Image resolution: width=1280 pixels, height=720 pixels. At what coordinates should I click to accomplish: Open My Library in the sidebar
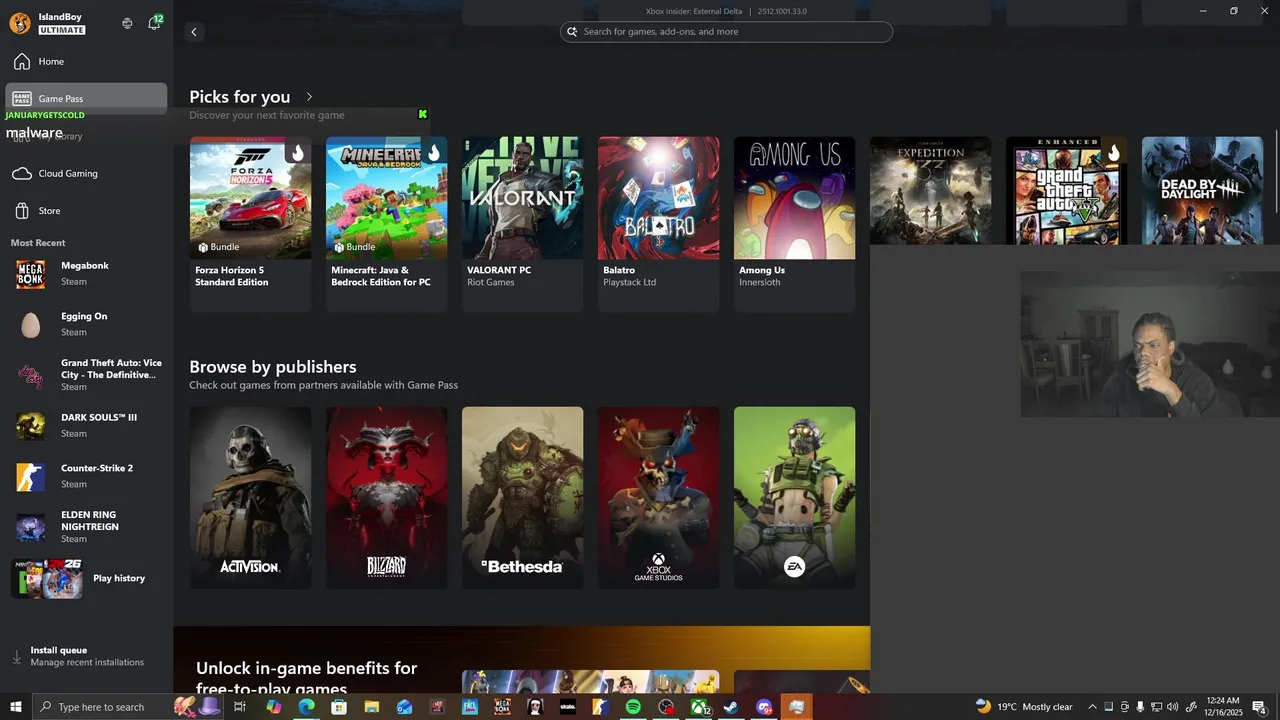(x=86, y=136)
